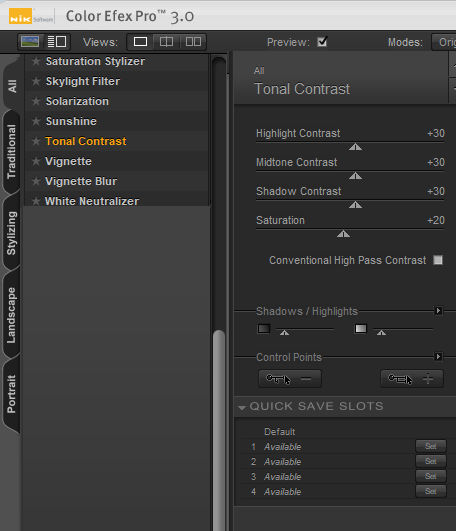The height and width of the screenshot is (531, 456).
Task: Click the light Highlights protection icon
Action: point(361,328)
